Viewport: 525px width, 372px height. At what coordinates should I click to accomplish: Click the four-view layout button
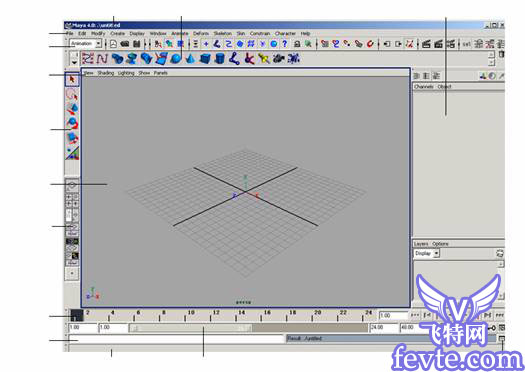coord(72,200)
